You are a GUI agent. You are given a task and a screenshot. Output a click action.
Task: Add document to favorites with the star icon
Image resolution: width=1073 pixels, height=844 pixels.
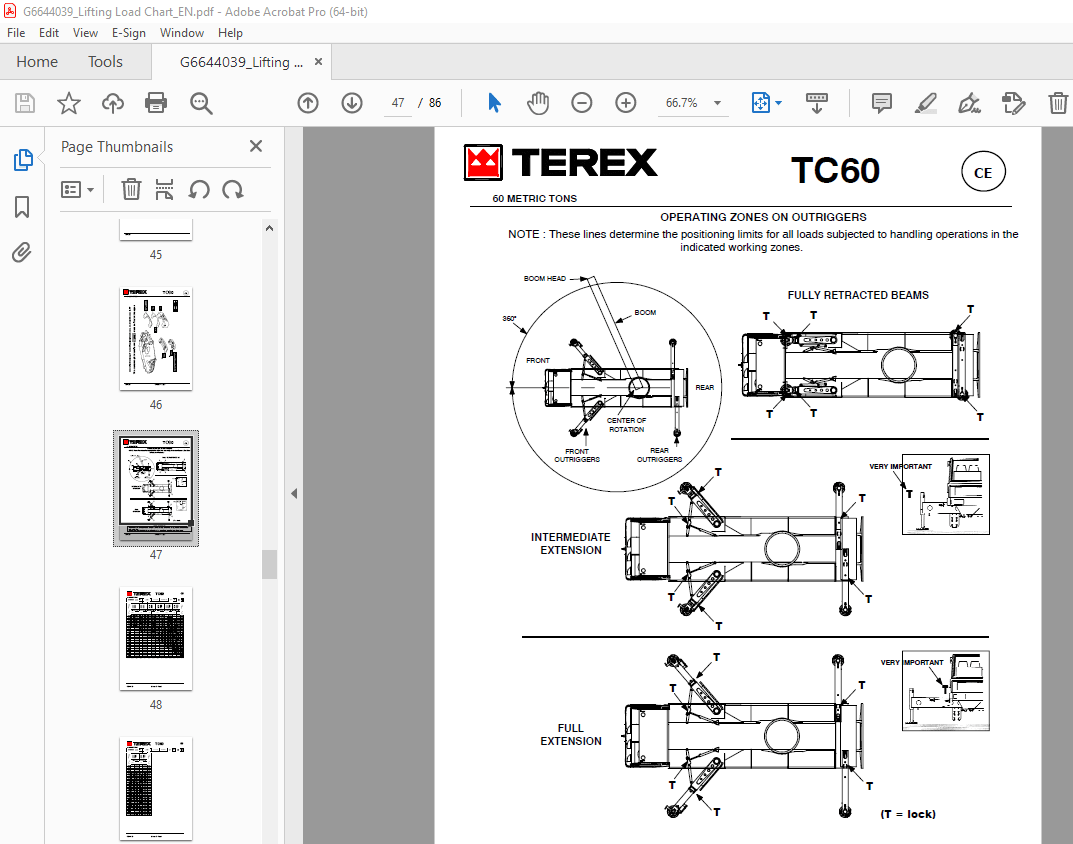pyautogui.click(x=68, y=103)
